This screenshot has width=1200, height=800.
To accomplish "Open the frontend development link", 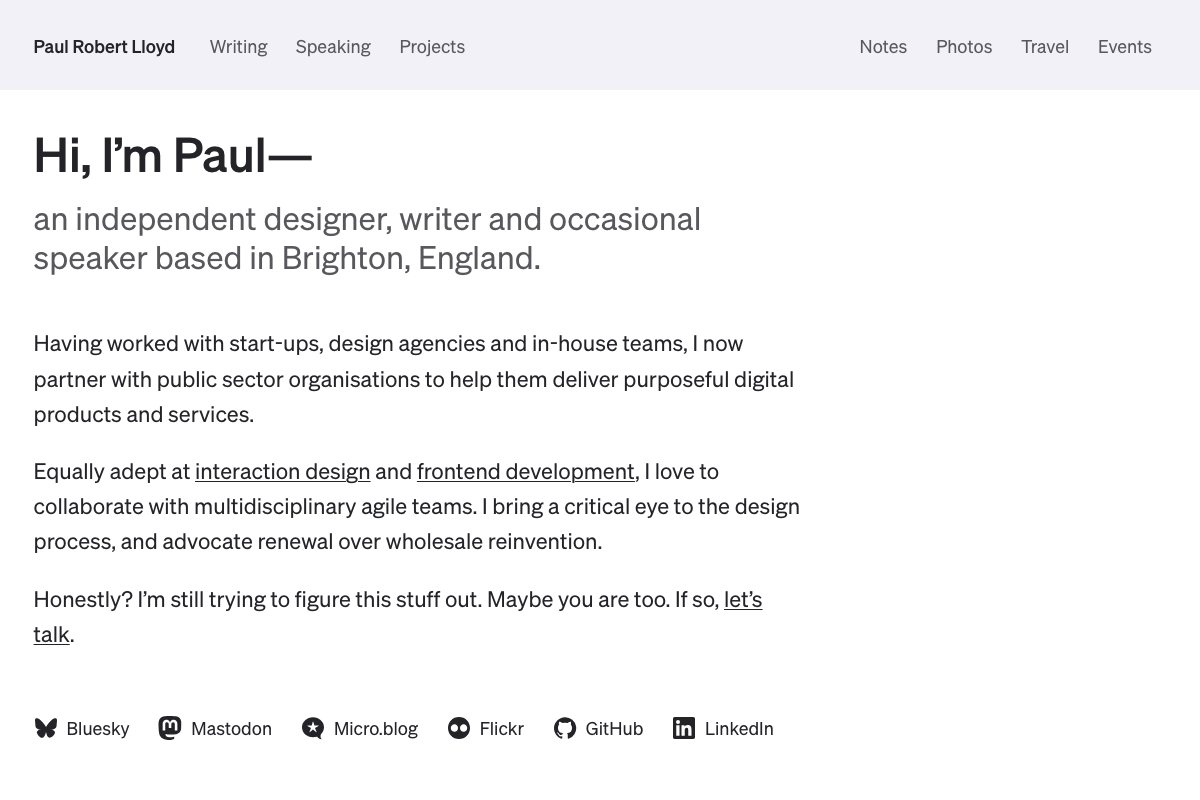I will pos(525,471).
